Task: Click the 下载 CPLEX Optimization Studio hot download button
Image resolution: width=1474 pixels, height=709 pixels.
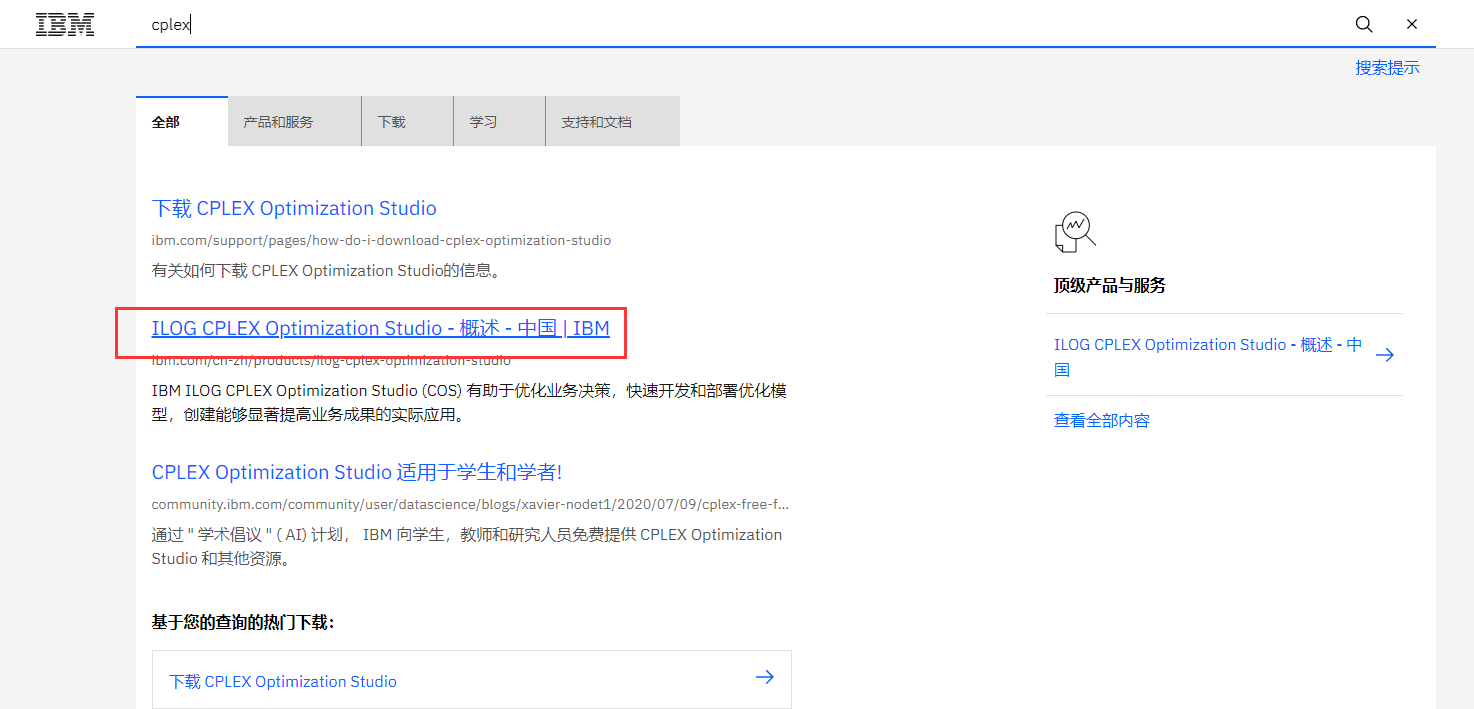Action: pyautogui.click(x=283, y=680)
